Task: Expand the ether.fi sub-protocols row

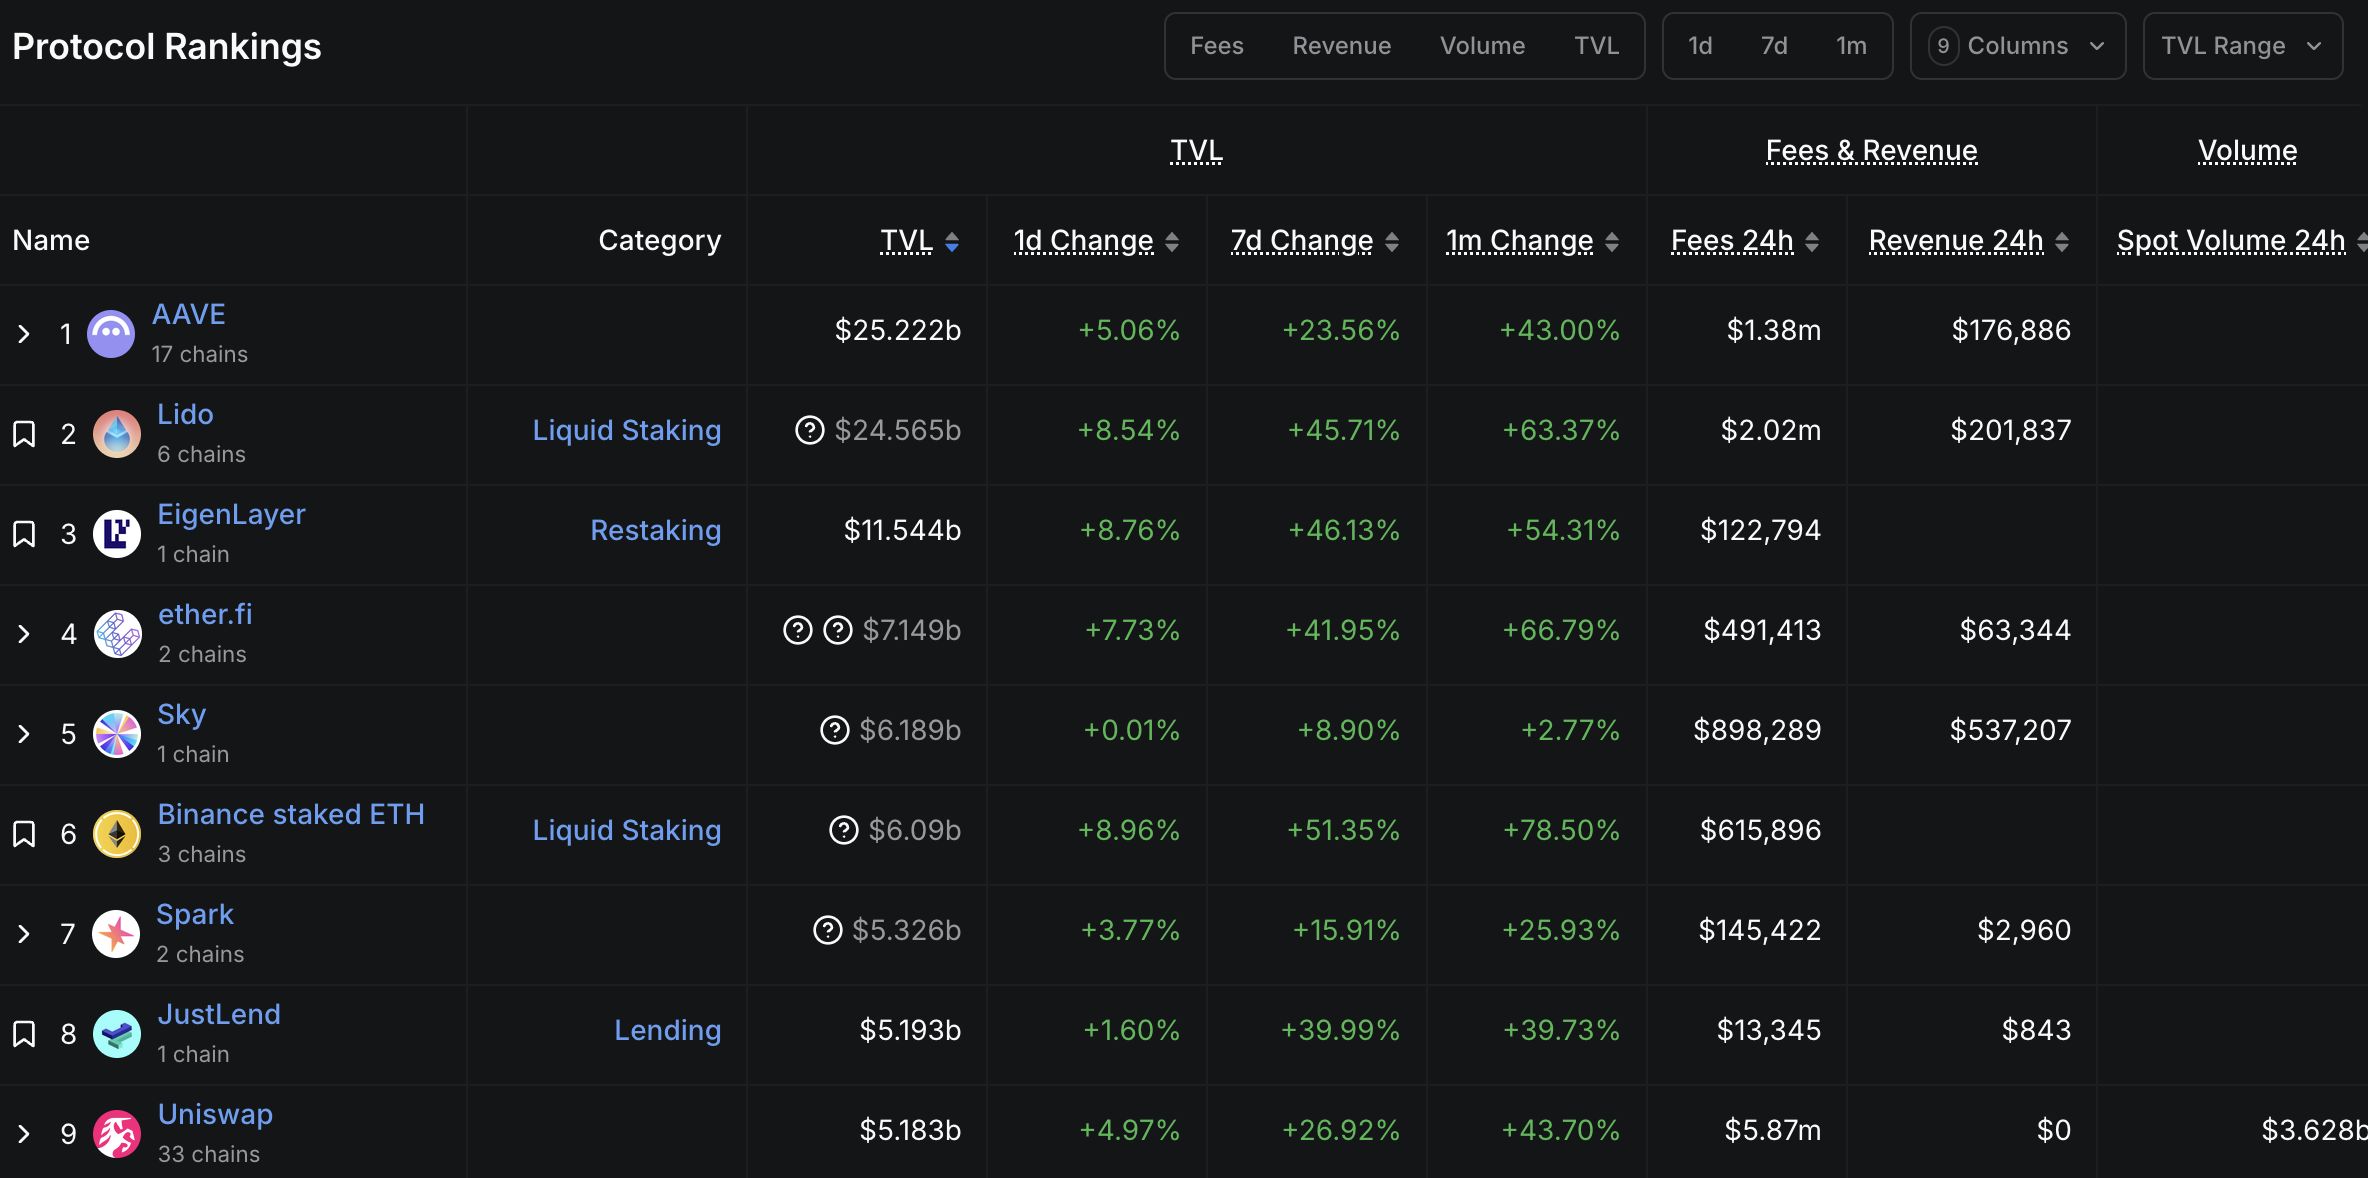Action: (x=24, y=634)
